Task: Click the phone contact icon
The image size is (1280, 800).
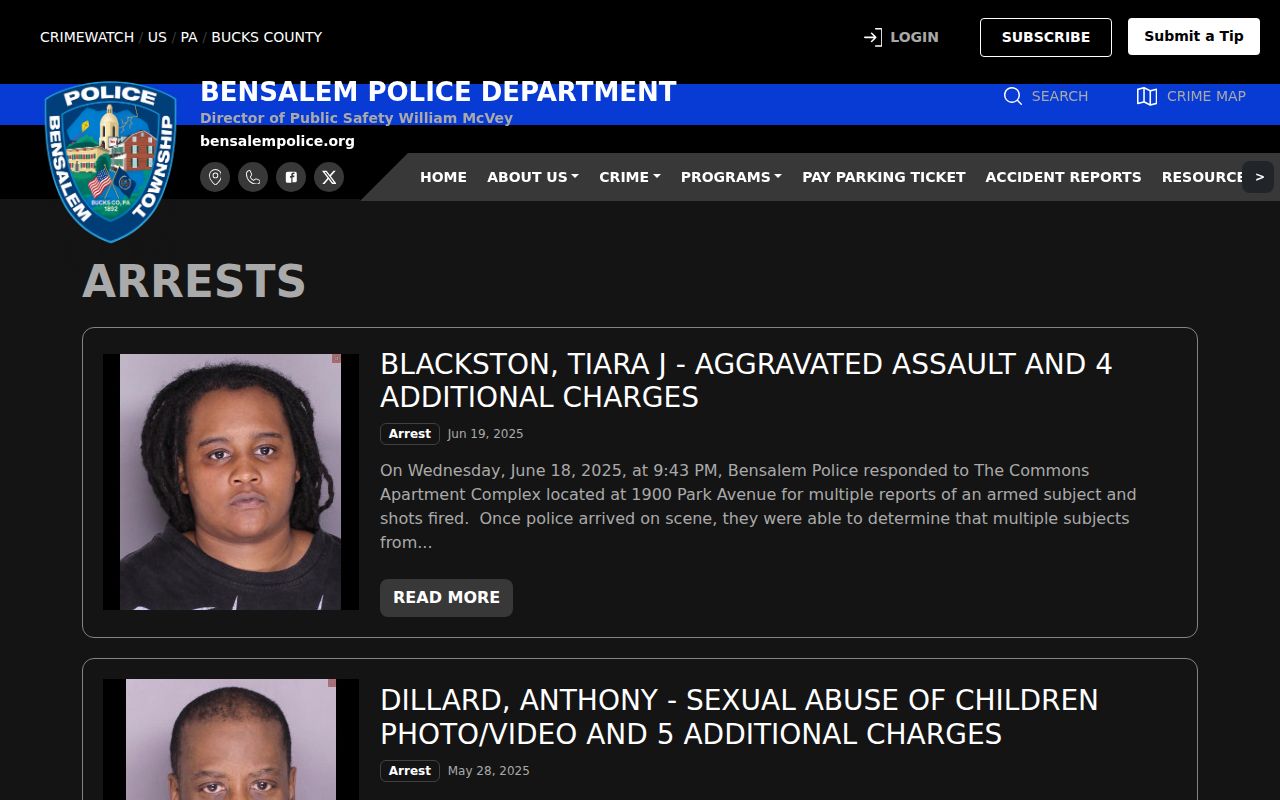Action: (253, 177)
